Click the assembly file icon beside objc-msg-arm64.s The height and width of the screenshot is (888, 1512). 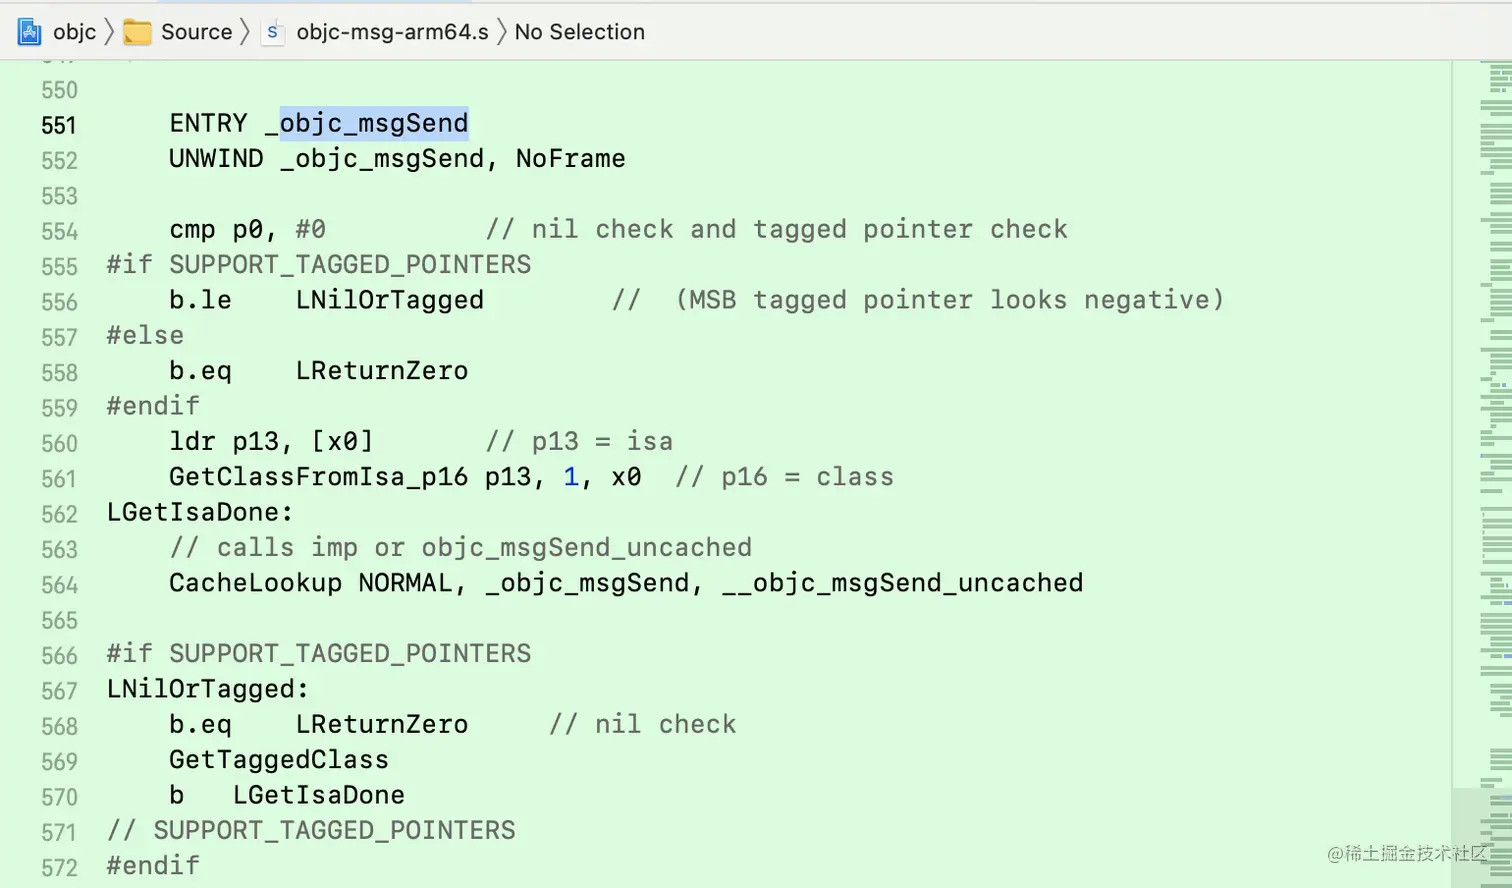[272, 32]
